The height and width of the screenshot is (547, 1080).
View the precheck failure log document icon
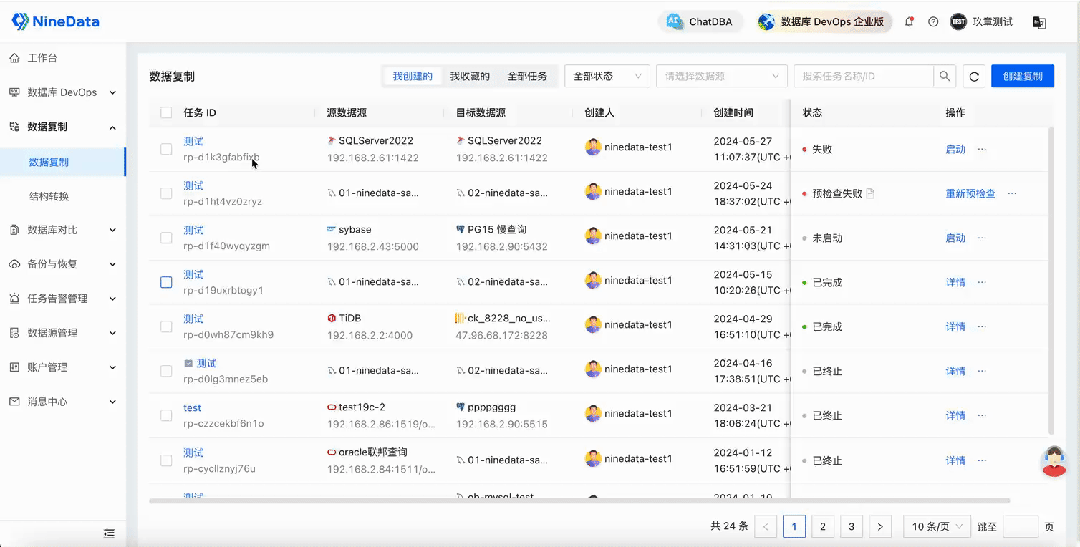[870, 194]
